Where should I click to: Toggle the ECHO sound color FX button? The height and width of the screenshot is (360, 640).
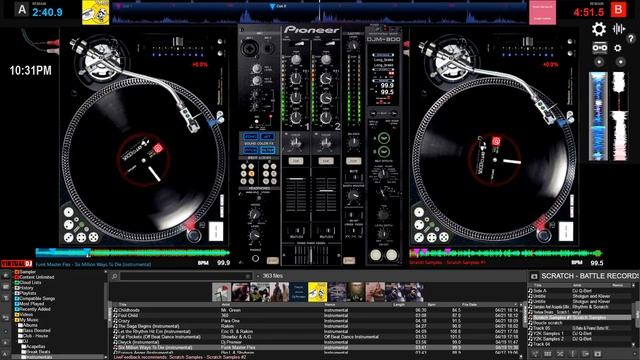tap(250, 137)
